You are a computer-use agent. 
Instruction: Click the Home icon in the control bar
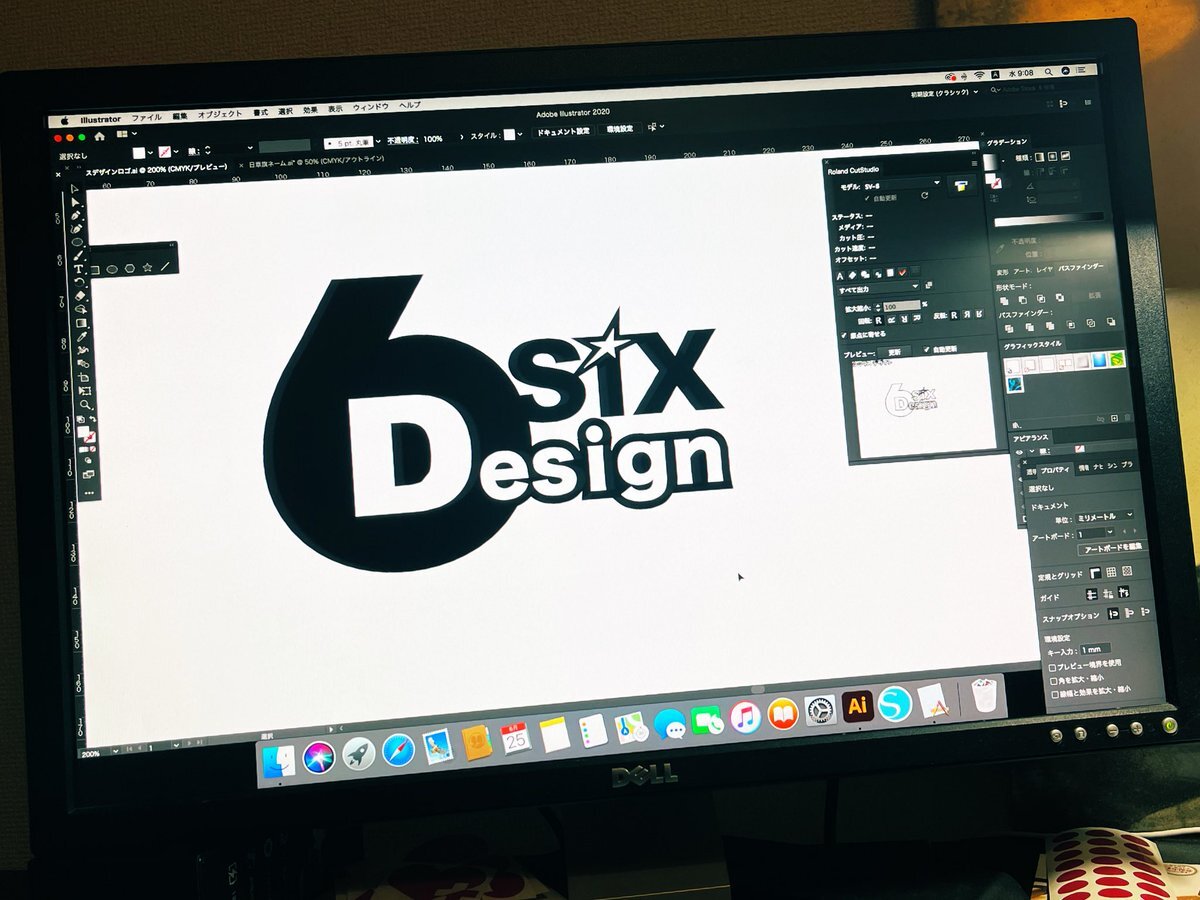(x=99, y=136)
